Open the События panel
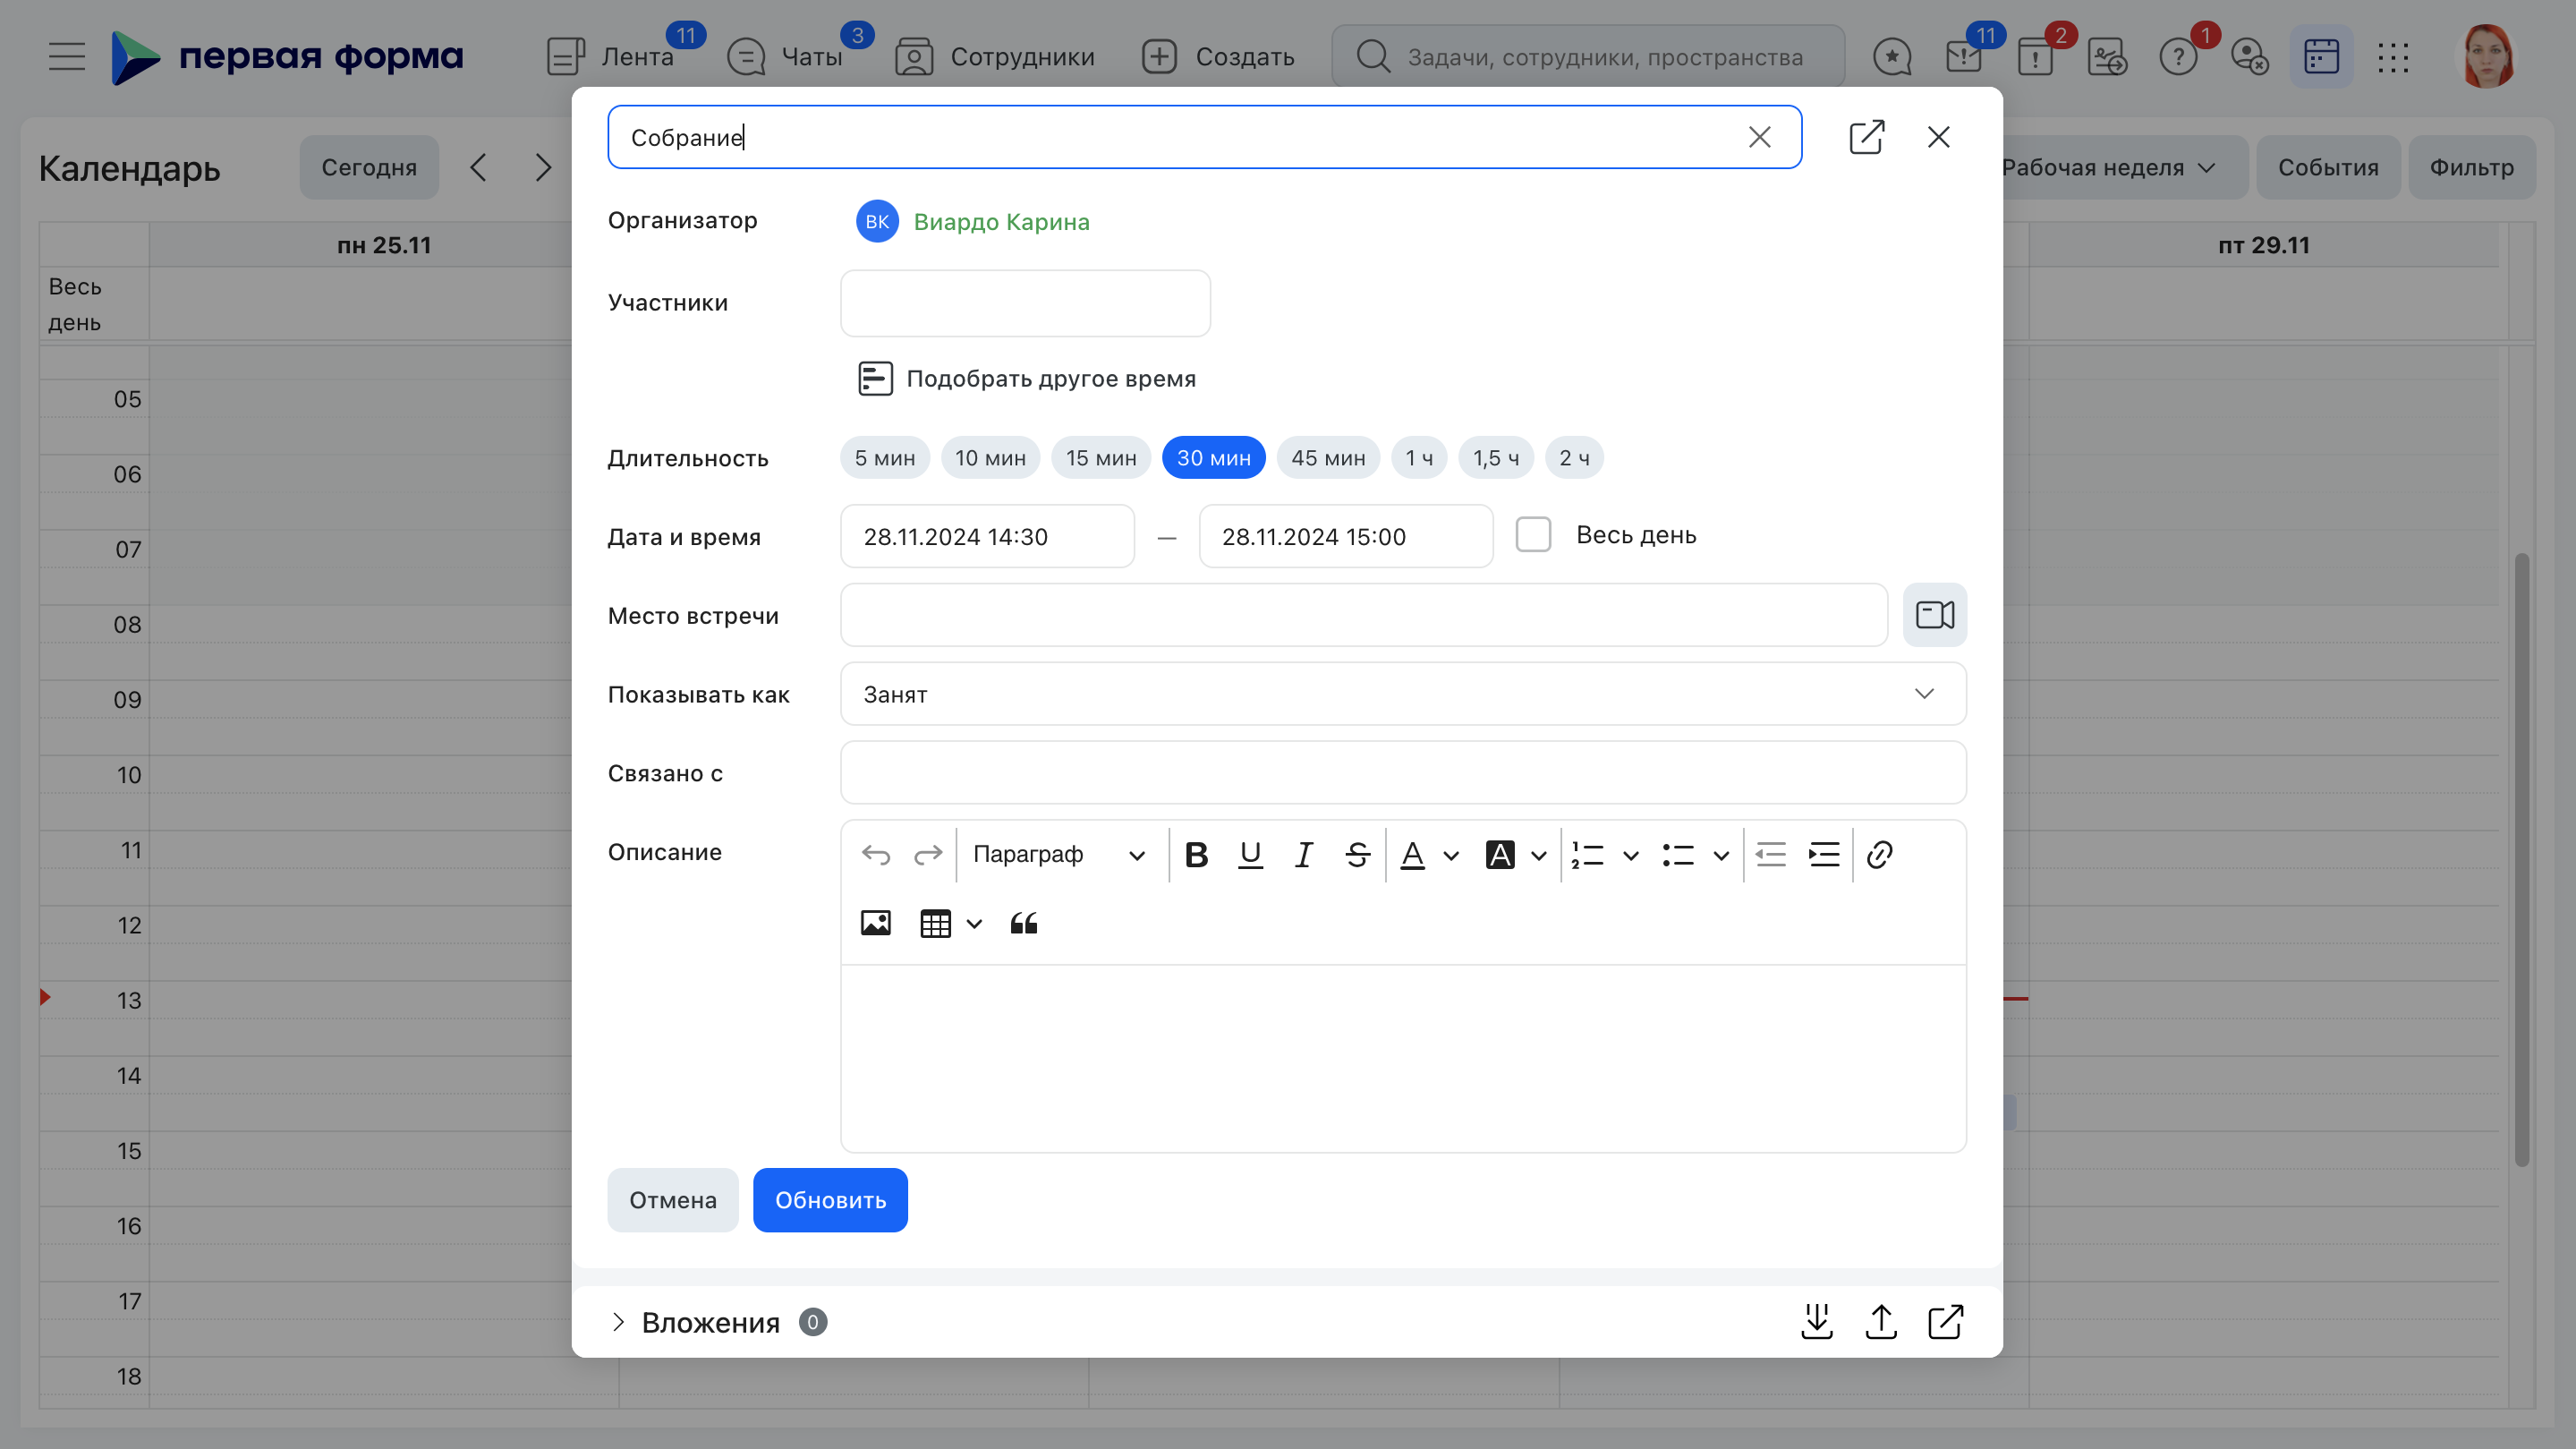The height and width of the screenshot is (1449, 2576). (2328, 167)
